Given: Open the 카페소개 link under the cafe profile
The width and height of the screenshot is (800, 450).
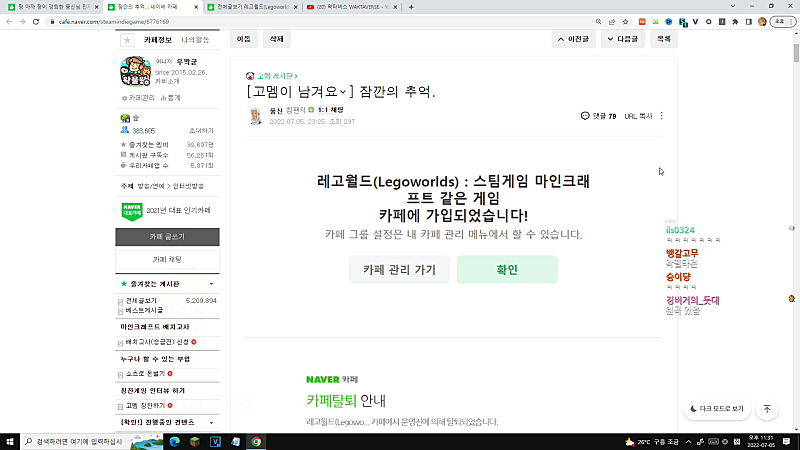Looking at the screenshot, I should click(x=167, y=81).
